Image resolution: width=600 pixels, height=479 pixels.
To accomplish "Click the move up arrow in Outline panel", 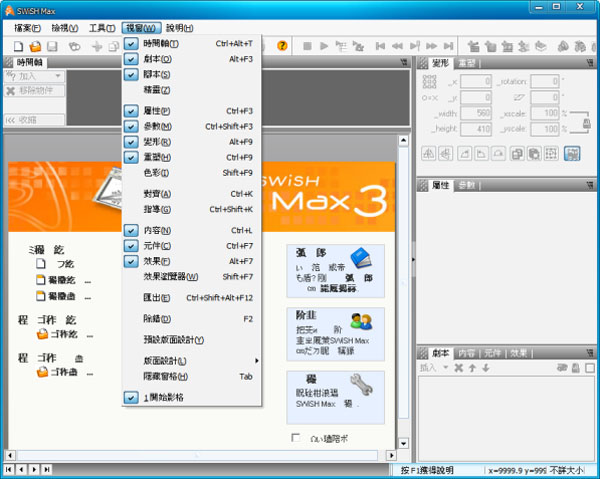I will 472,368.
